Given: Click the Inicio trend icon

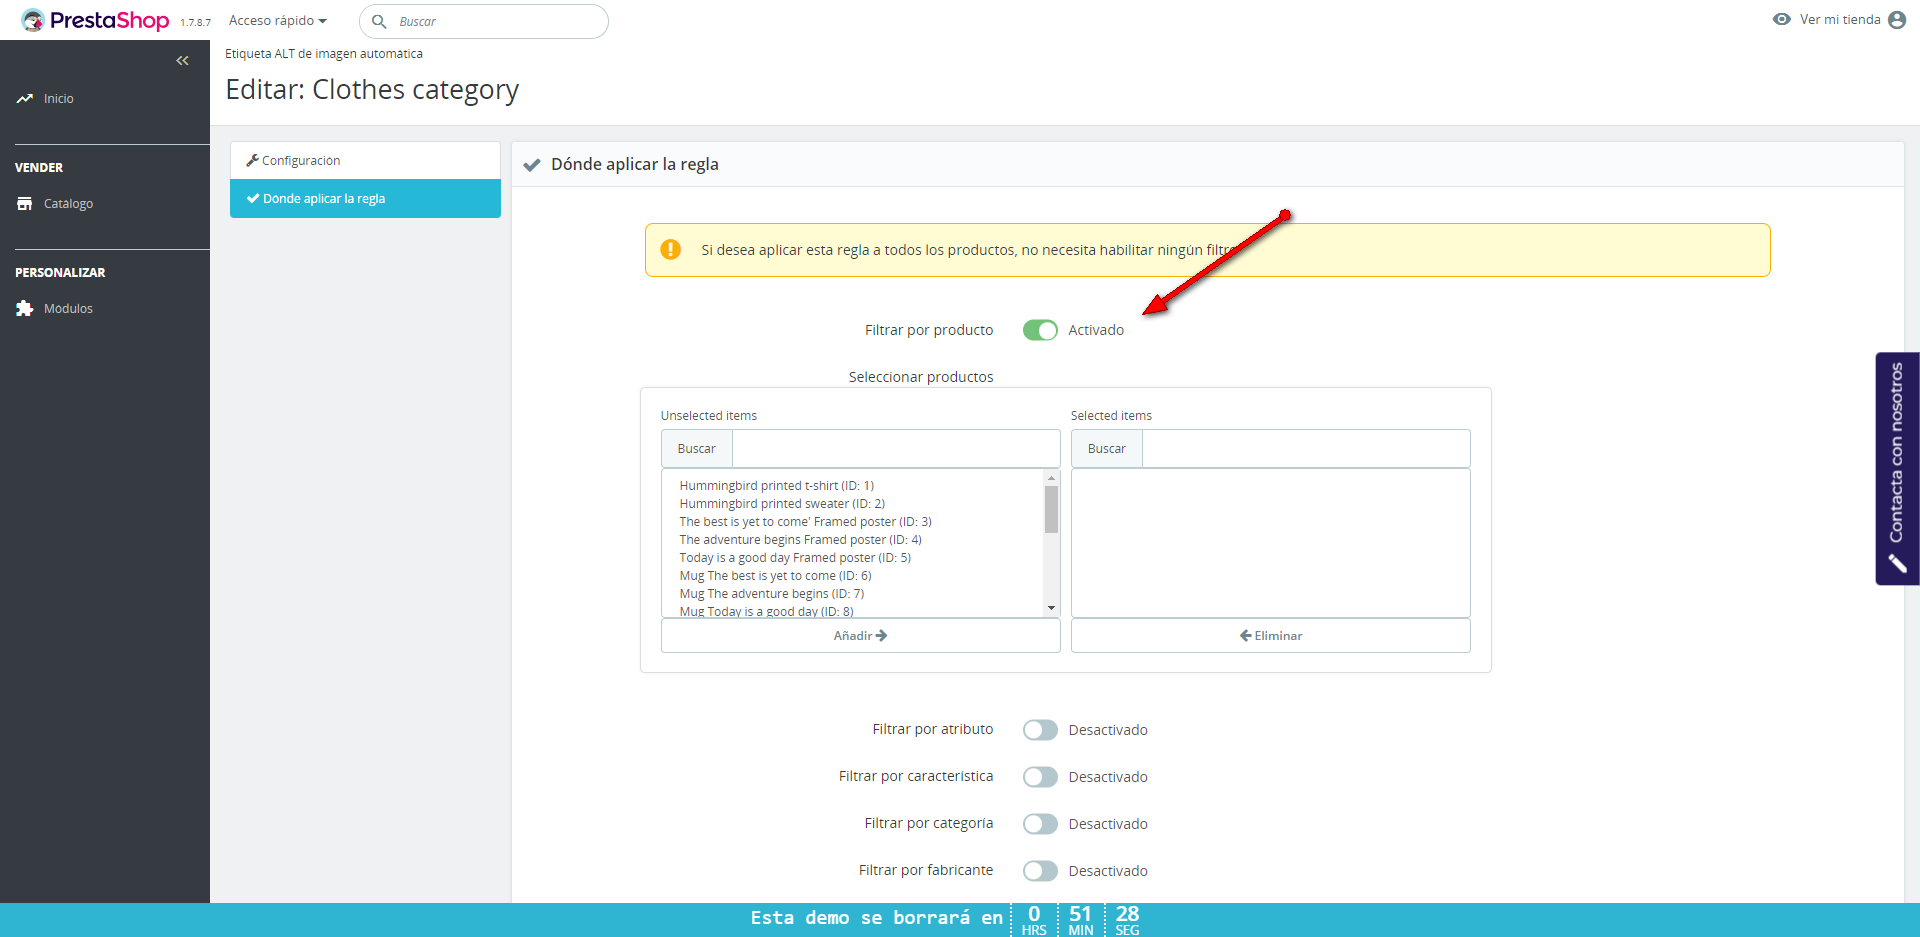Looking at the screenshot, I should tap(25, 99).
